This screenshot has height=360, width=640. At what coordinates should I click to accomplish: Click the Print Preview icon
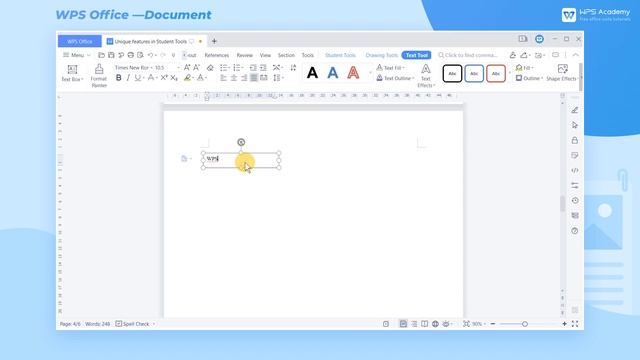pos(140,55)
